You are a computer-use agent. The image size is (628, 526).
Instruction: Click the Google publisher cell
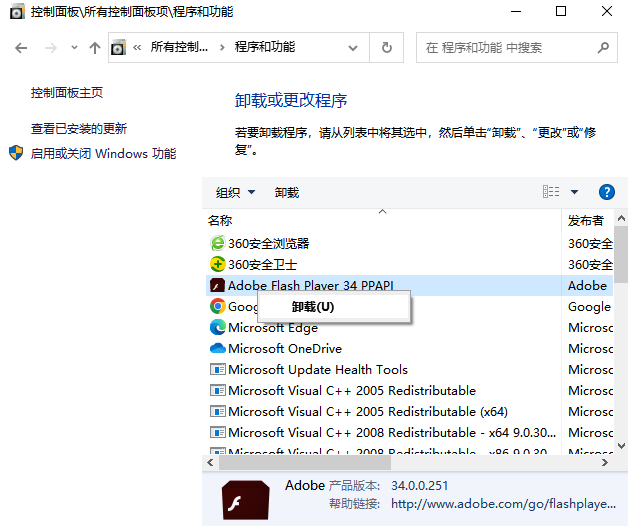point(590,307)
